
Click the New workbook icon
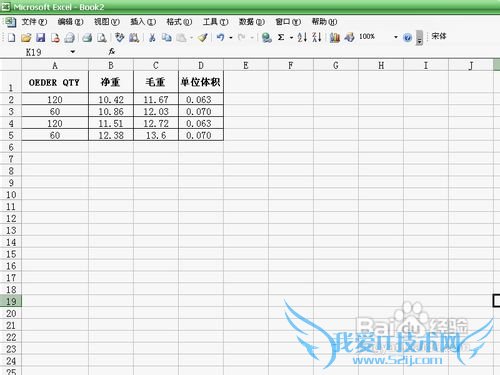tap(11, 37)
